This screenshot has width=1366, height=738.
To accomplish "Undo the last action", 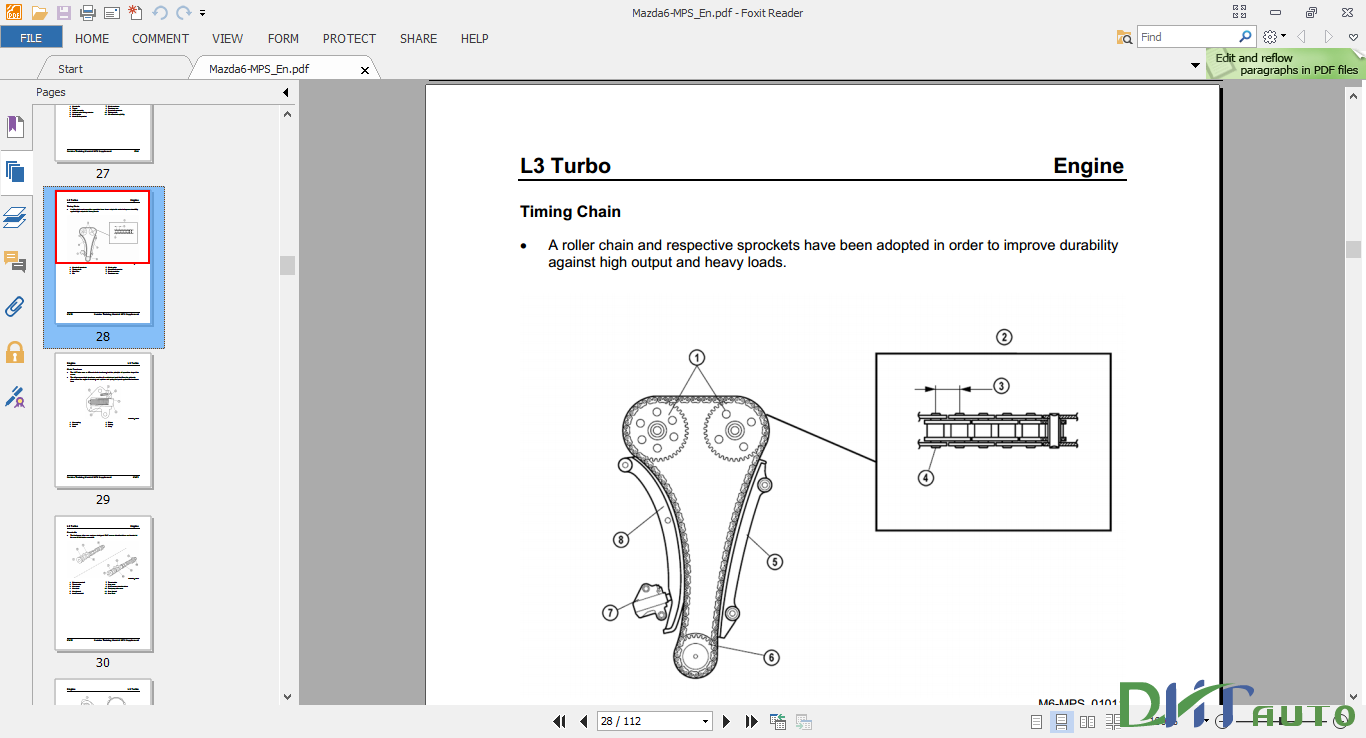I will coord(160,13).
